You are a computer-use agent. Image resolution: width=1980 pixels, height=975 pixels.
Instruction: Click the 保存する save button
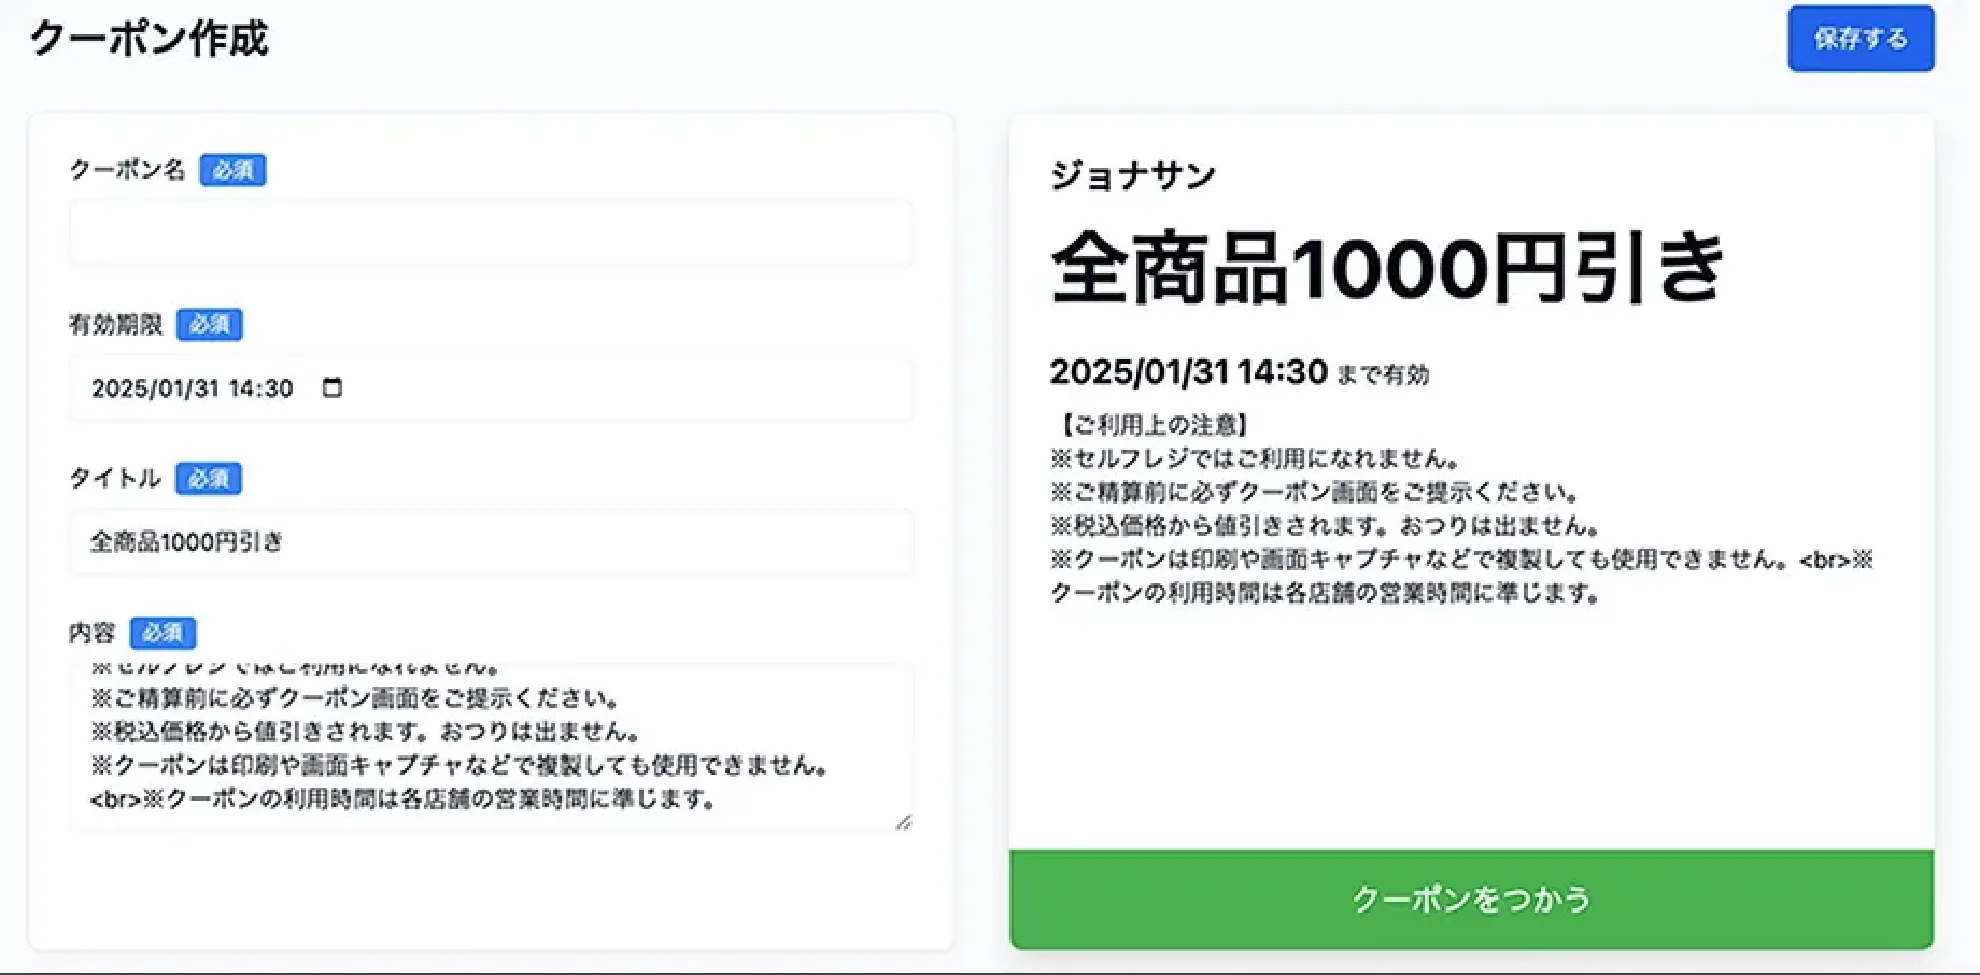[x=1860, y=39]
